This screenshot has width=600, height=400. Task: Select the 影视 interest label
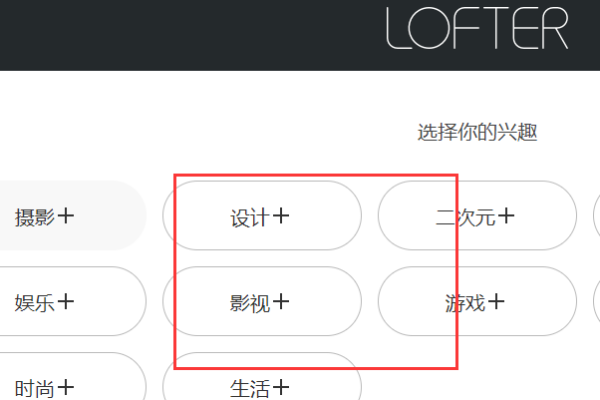[249, 303]
